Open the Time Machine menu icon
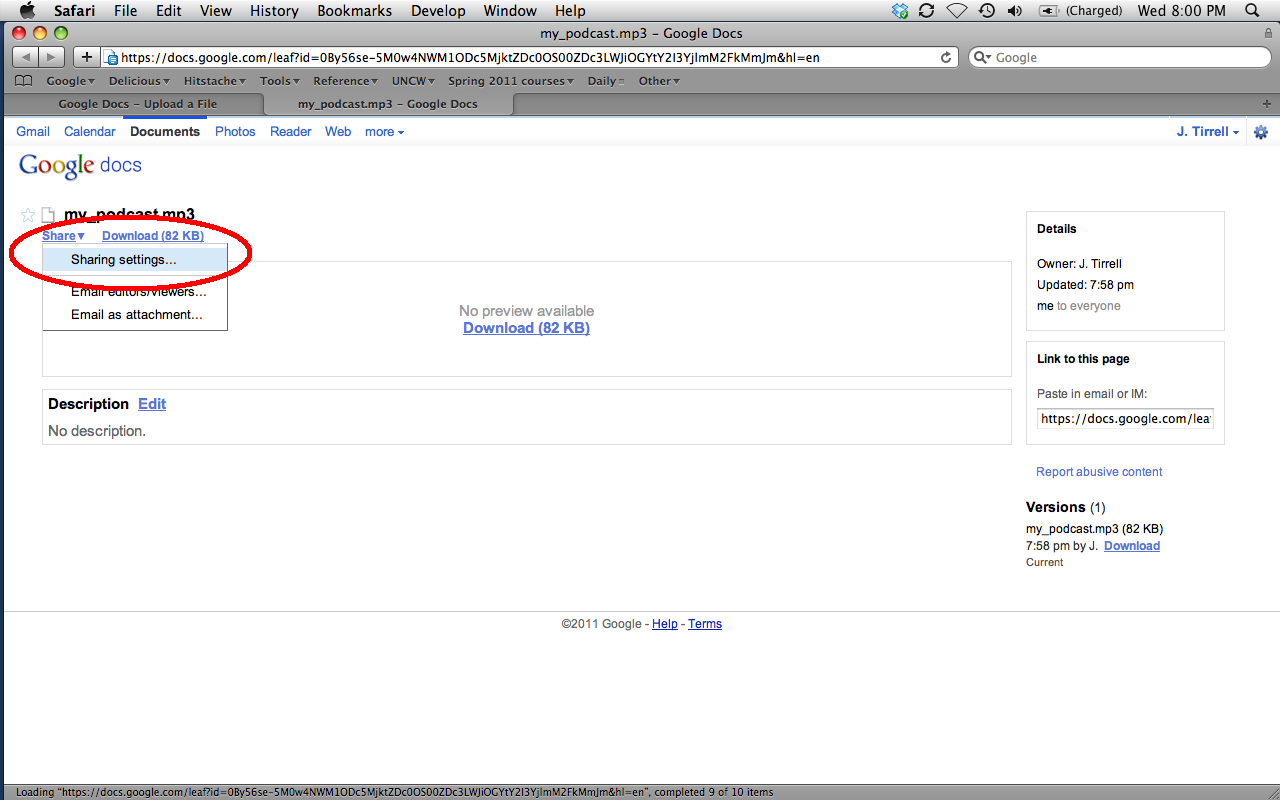 tap(987, 11)
